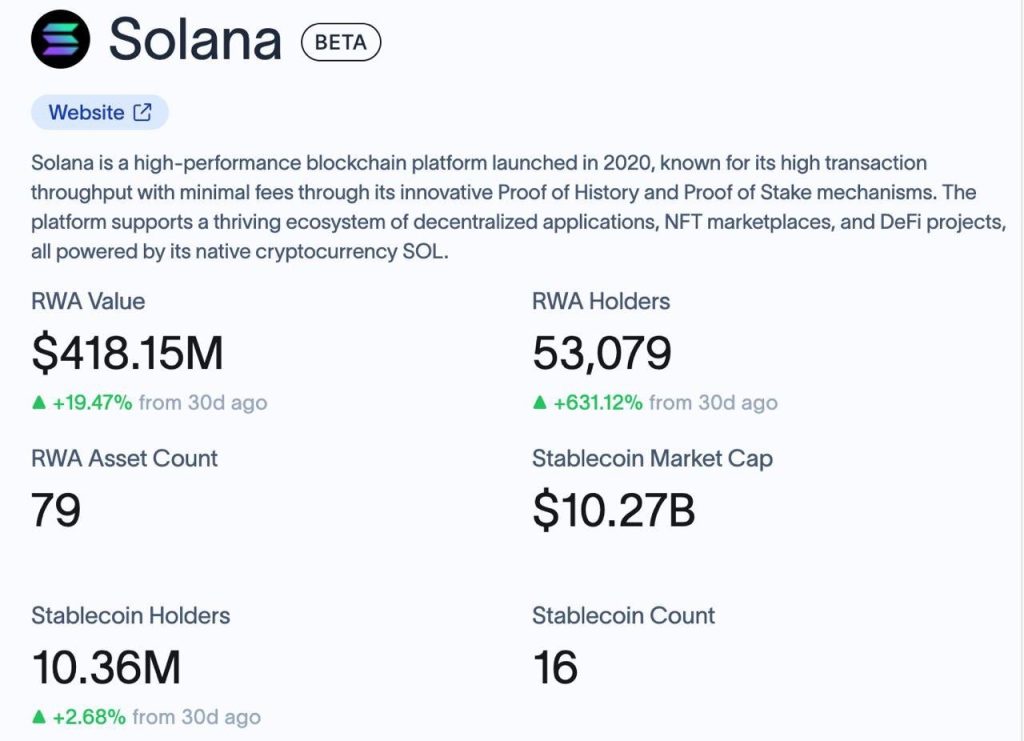
Task: Click the Solana page title
Action: (x=195, y=40)
